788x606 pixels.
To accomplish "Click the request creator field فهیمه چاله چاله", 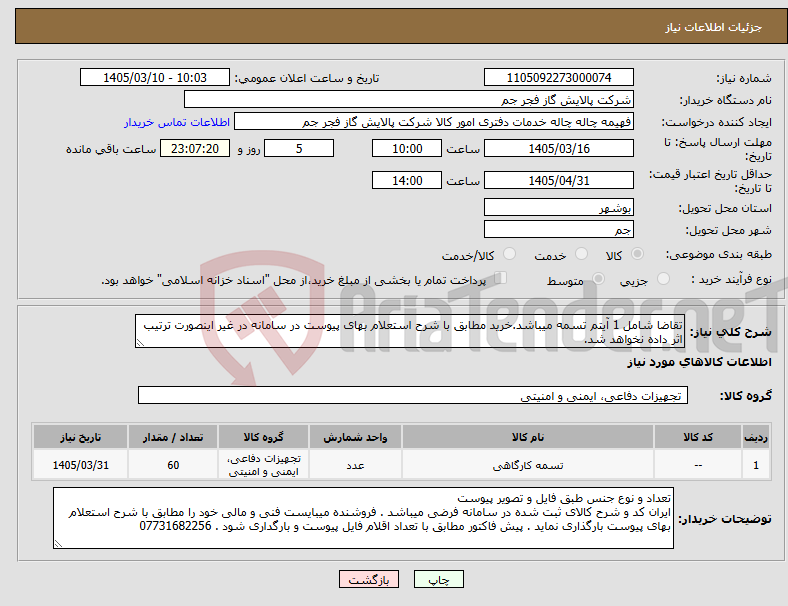I will (434, 122).
